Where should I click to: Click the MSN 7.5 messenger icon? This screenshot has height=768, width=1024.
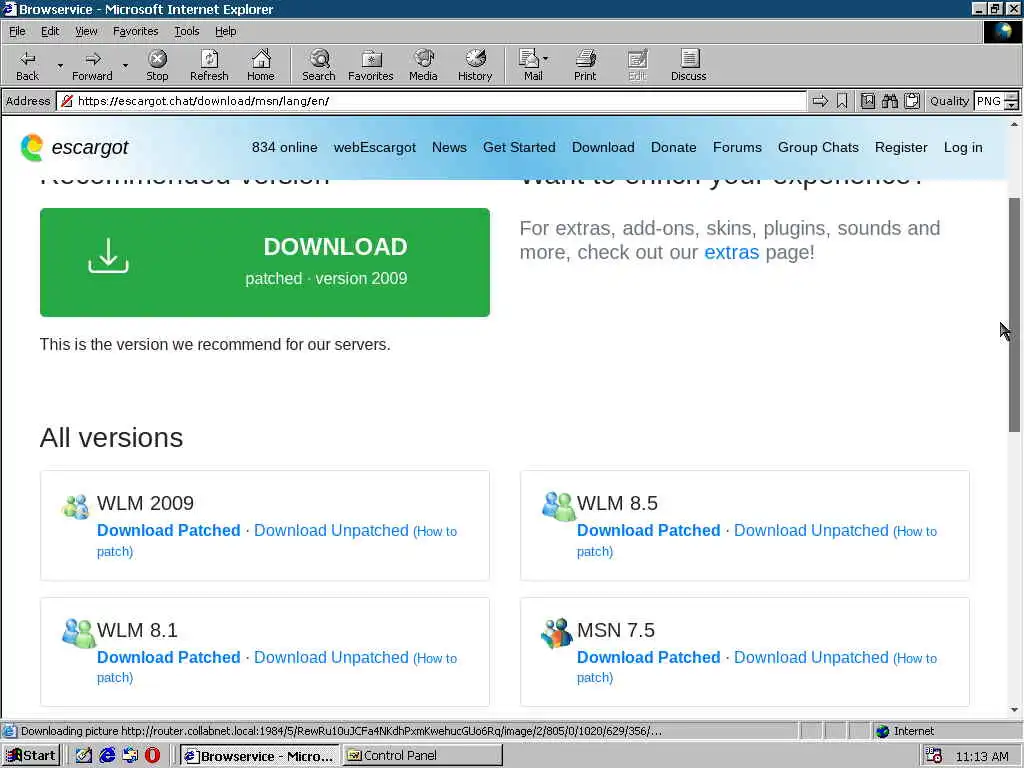(x=556, y=633)
